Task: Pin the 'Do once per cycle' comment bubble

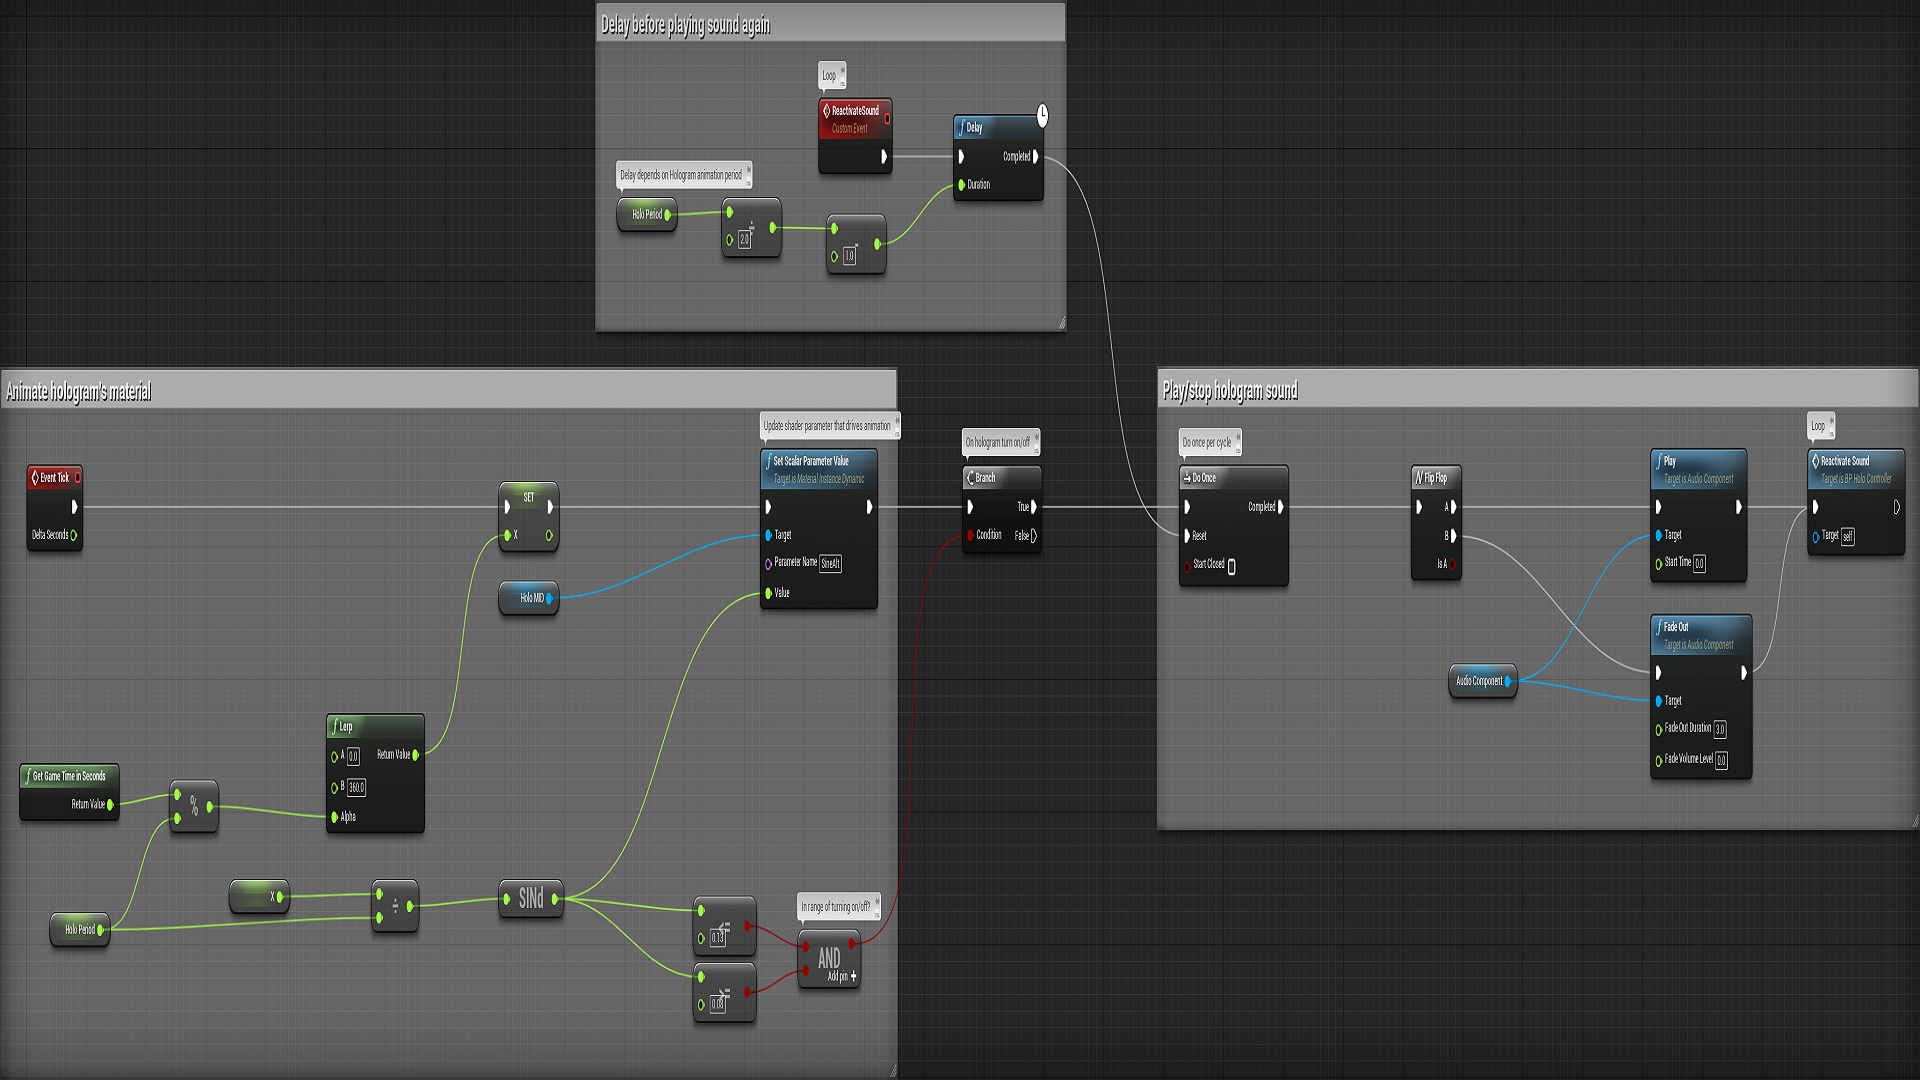Action: [x=1238, y=438]
